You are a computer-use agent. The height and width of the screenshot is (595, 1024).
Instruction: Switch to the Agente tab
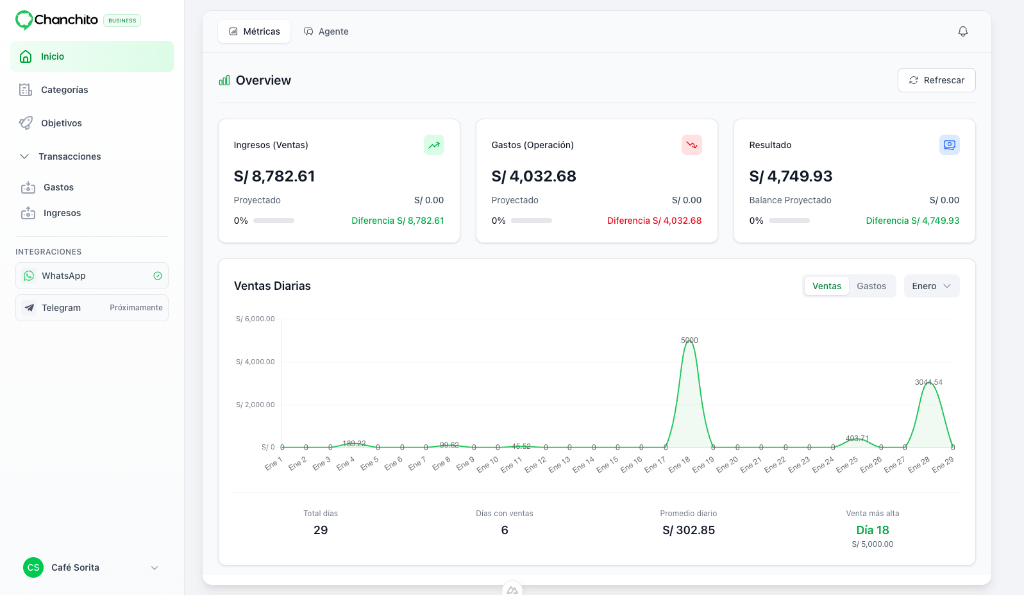point(326,32)
